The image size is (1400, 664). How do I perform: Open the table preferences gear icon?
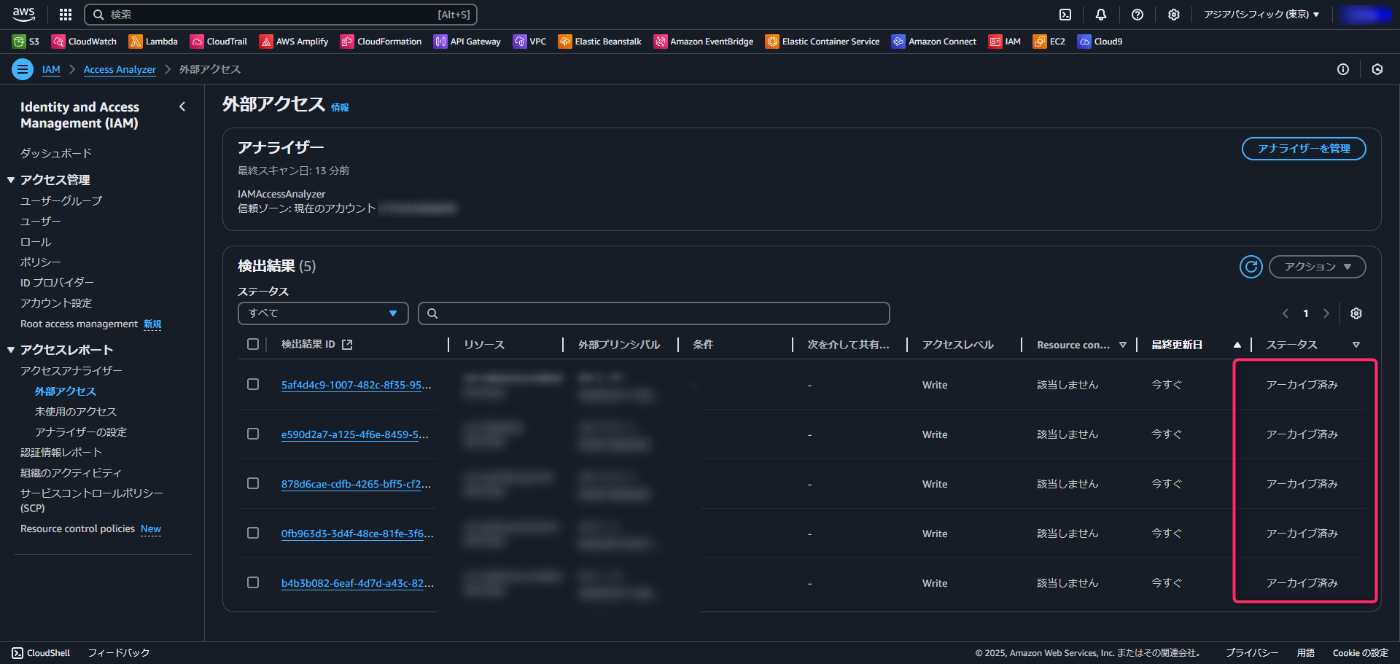point(1356,313)
